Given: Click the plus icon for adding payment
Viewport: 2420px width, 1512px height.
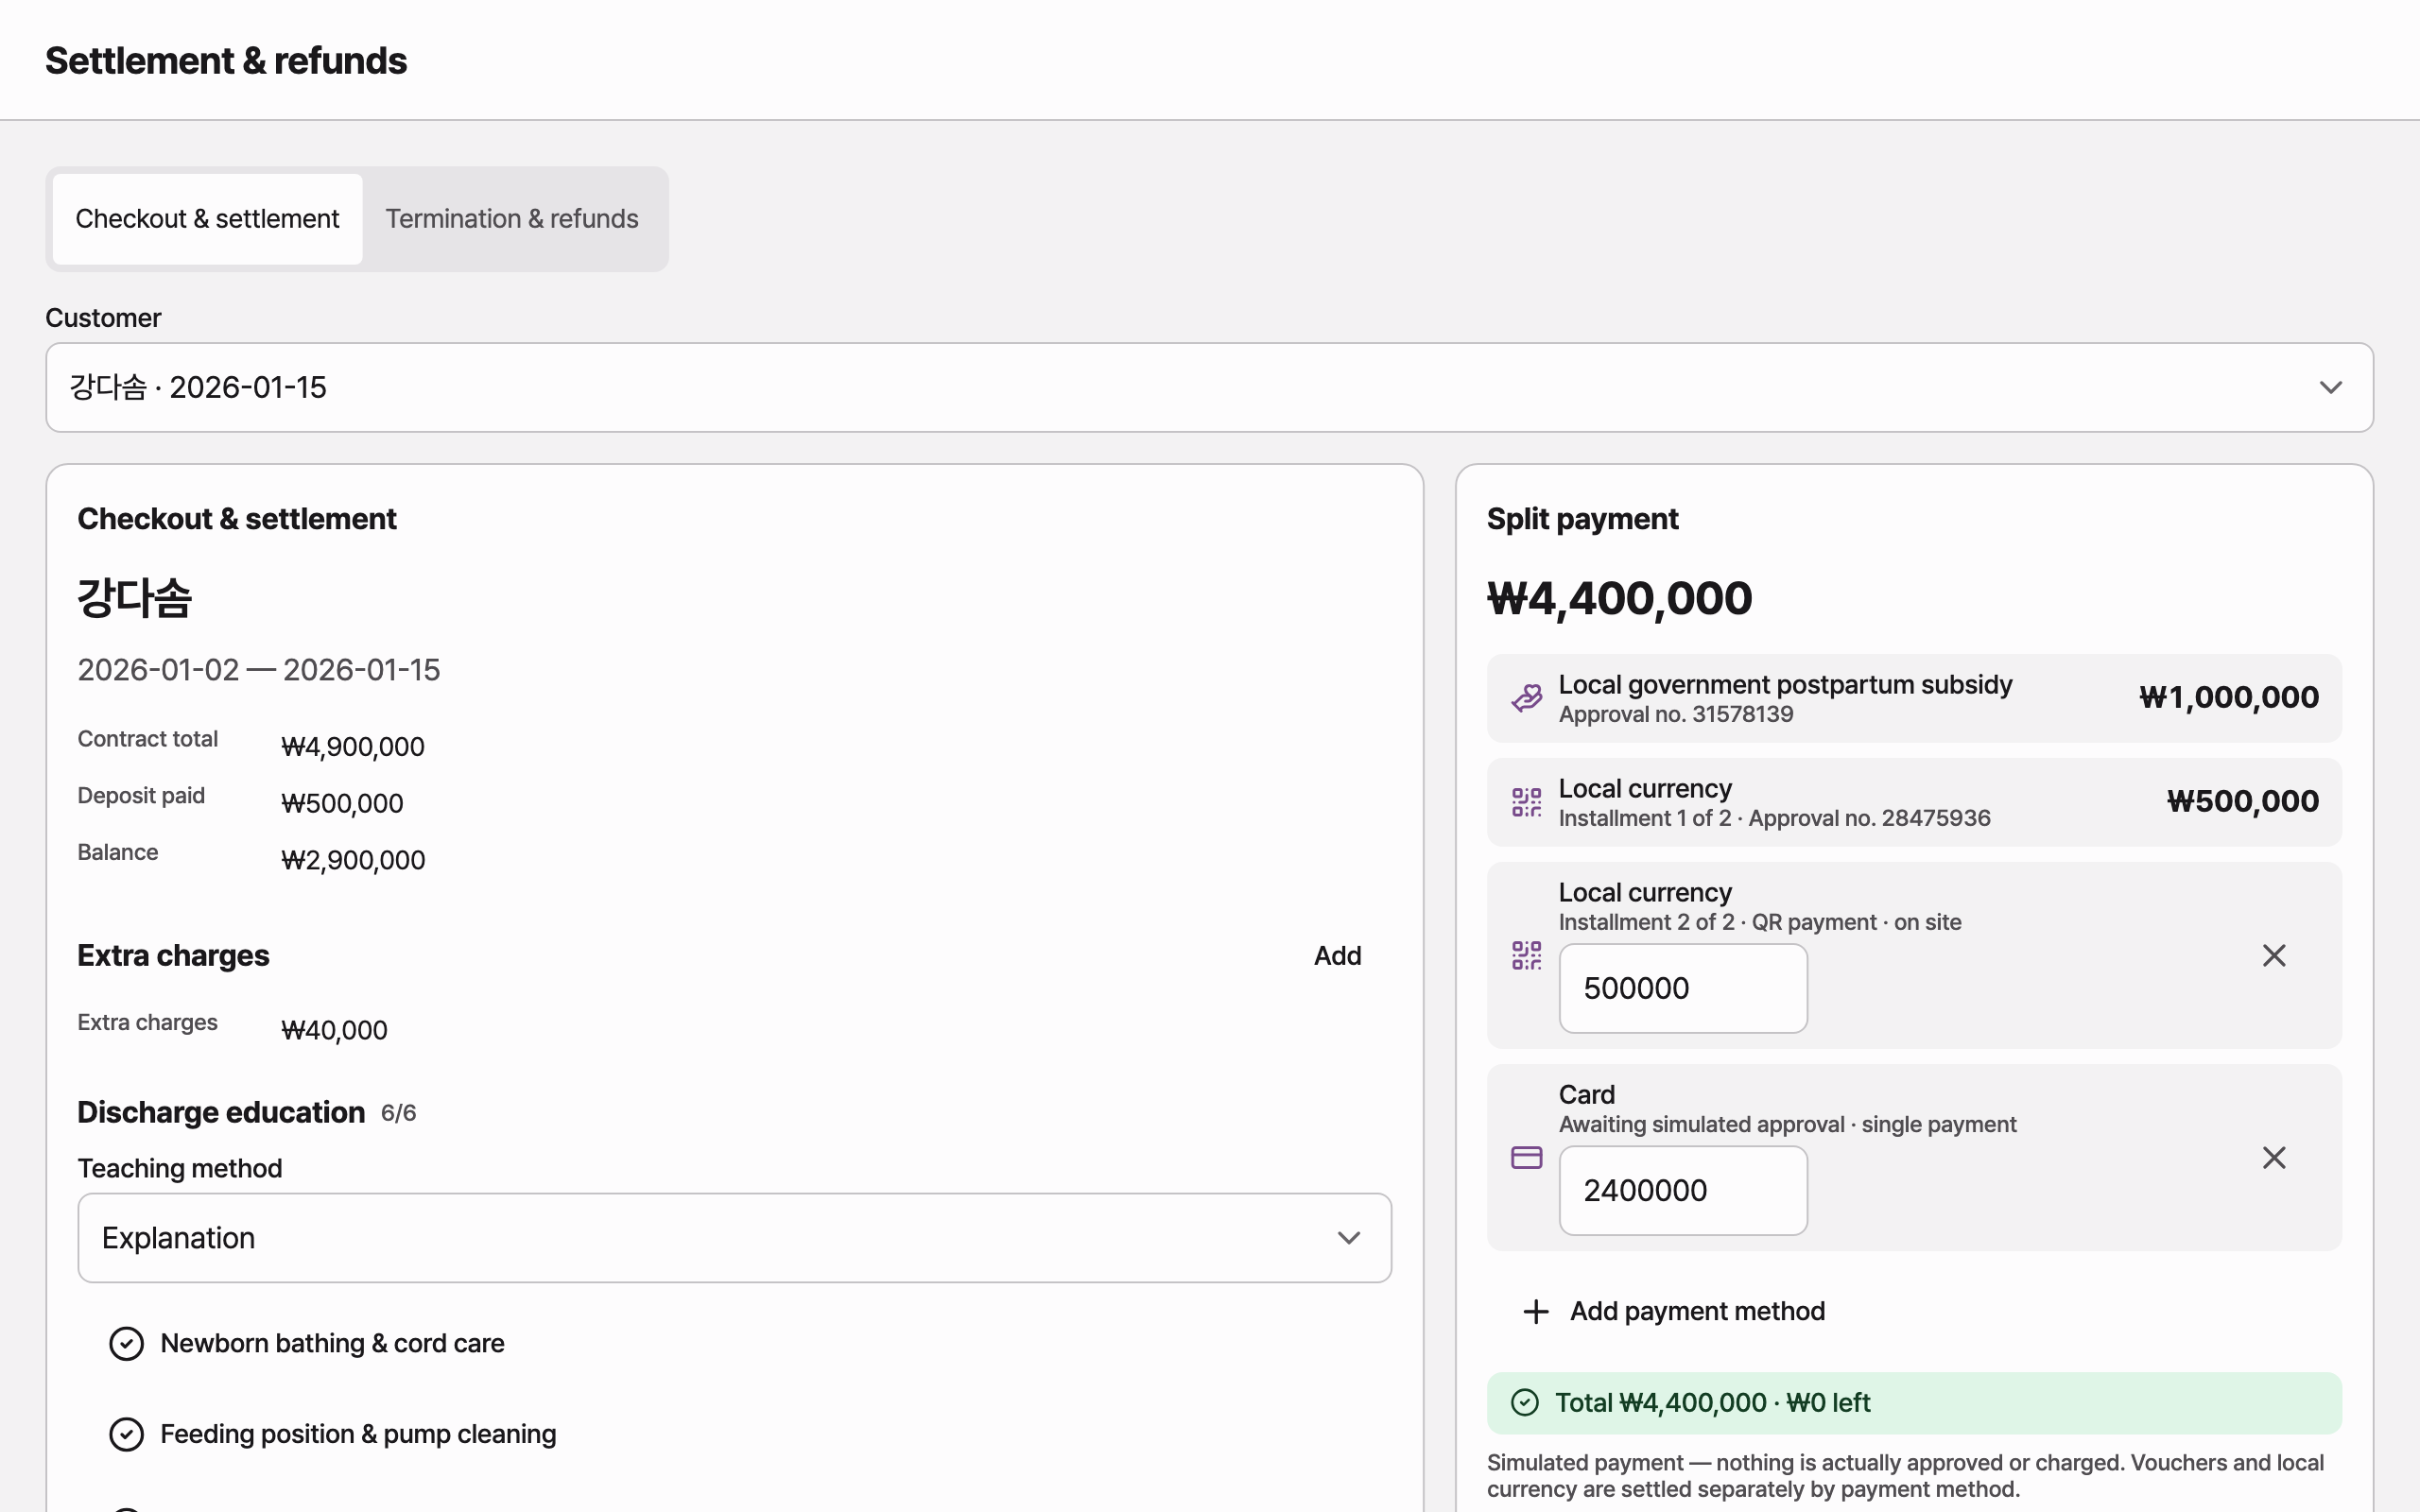Looking at the screenshot, I should click(1536, 1311).
